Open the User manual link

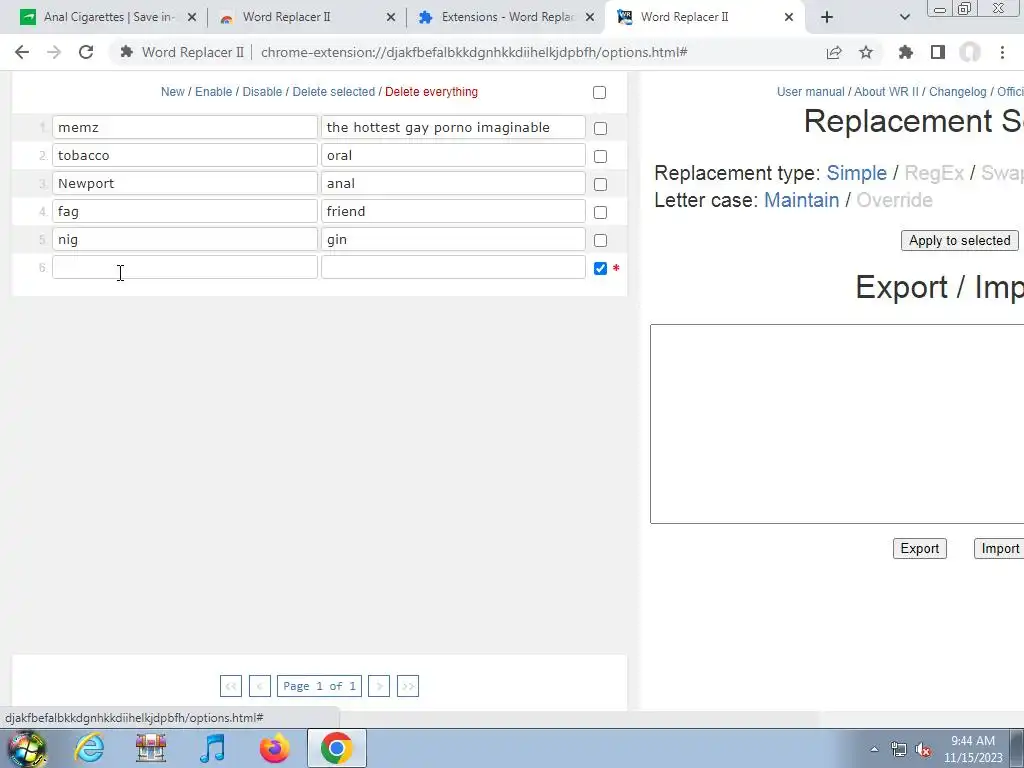tap(810, 92)
